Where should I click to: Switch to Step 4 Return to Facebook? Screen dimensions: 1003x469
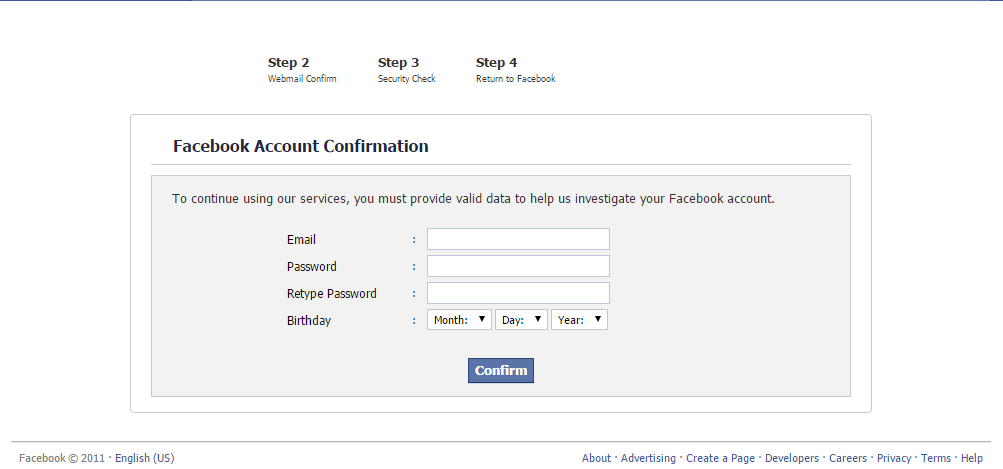515,69
